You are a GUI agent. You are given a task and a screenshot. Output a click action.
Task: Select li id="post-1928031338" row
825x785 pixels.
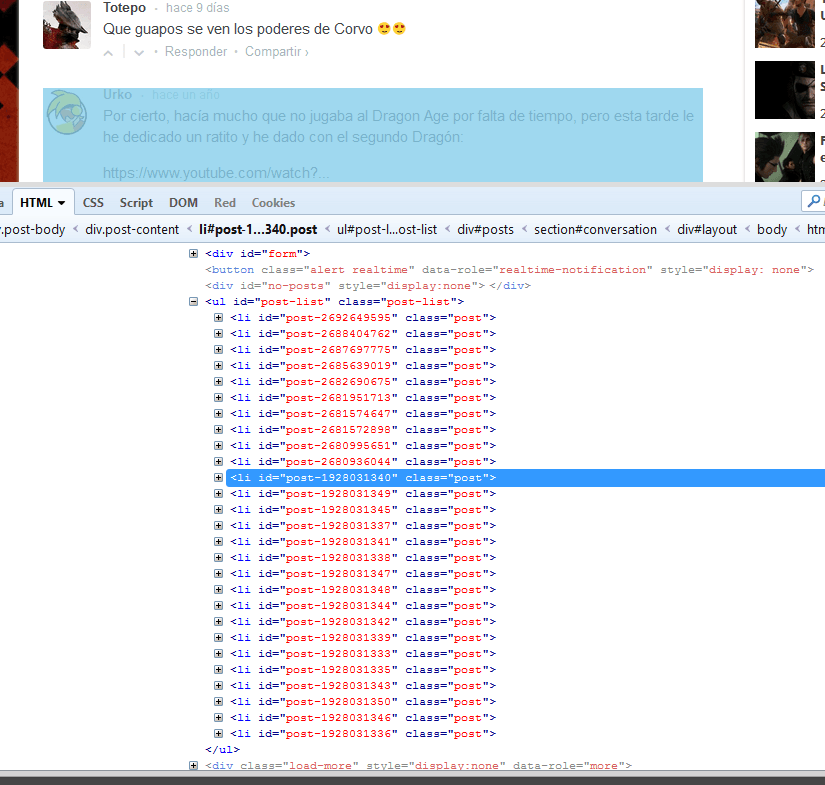click(363, 558)
